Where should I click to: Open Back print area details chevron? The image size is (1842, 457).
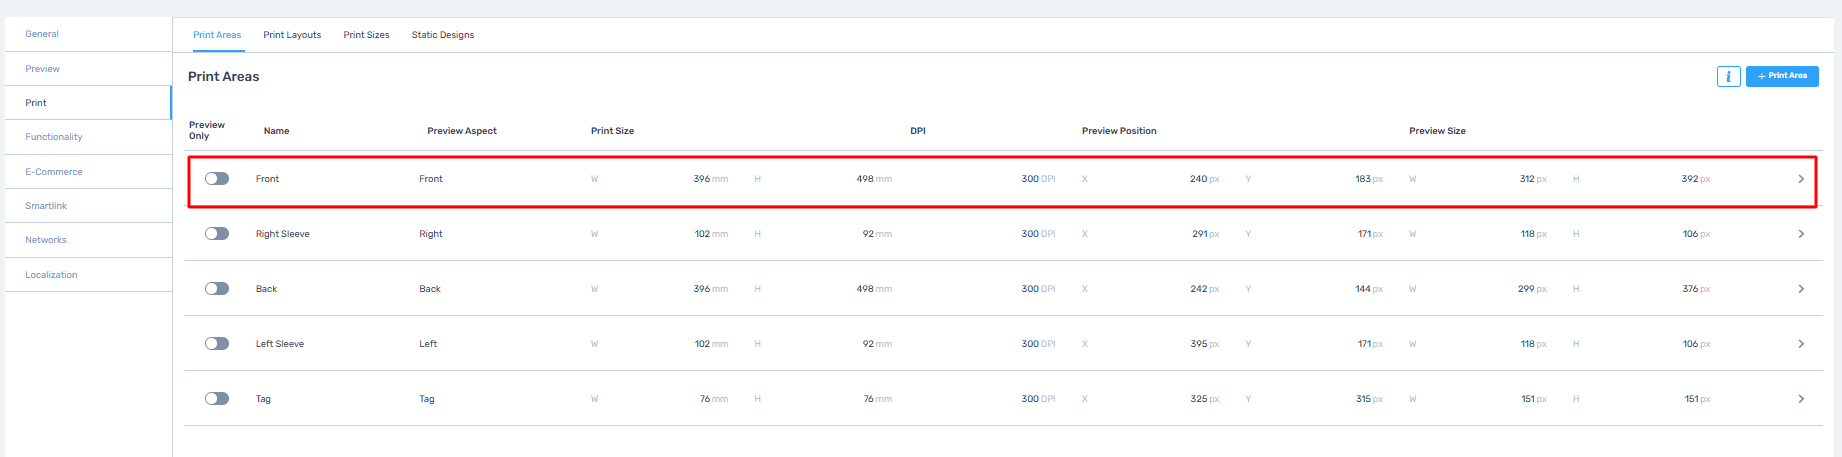pos(1801,289)
